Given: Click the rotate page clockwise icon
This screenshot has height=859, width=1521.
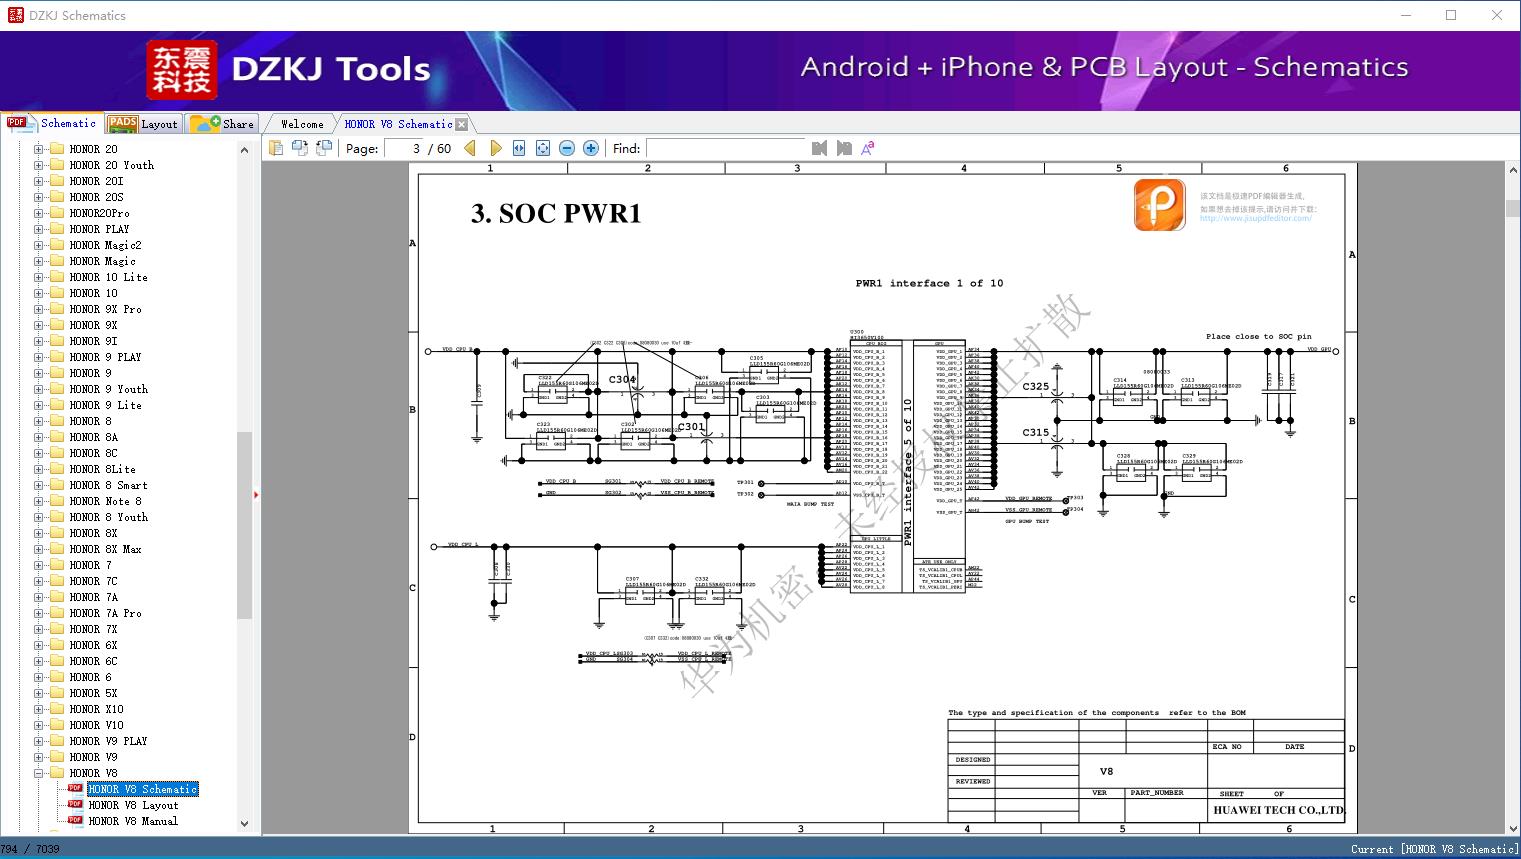Looking at the screenshot, I should (300, 148).
